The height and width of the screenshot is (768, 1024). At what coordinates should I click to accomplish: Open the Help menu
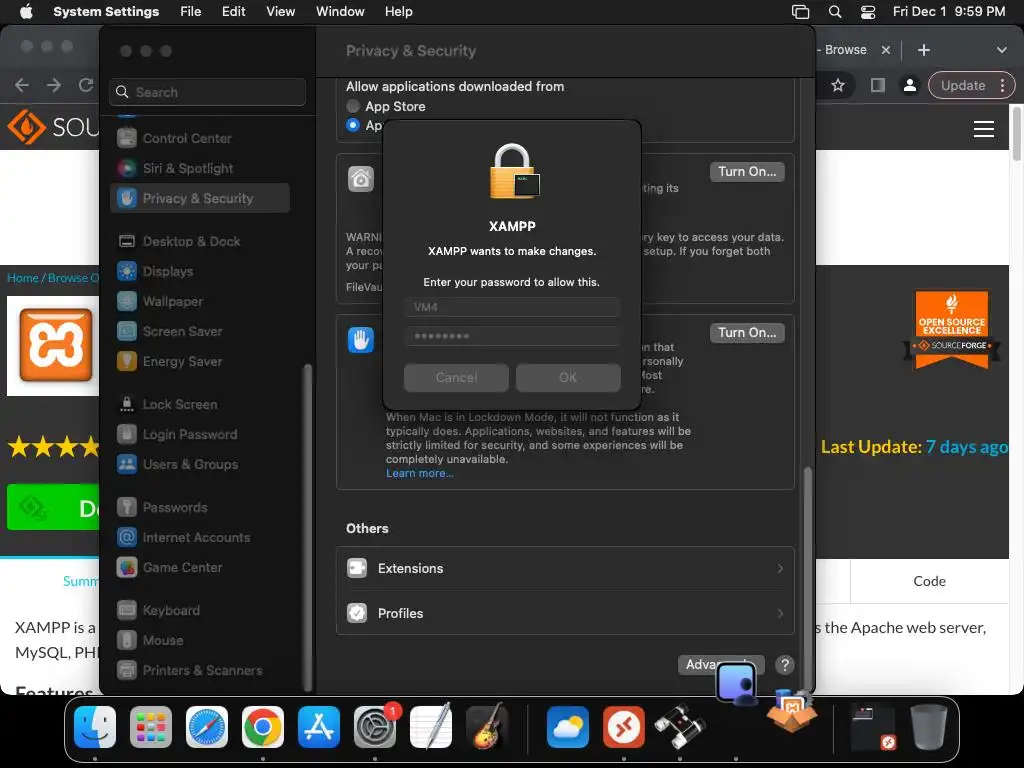coord(398,11)
